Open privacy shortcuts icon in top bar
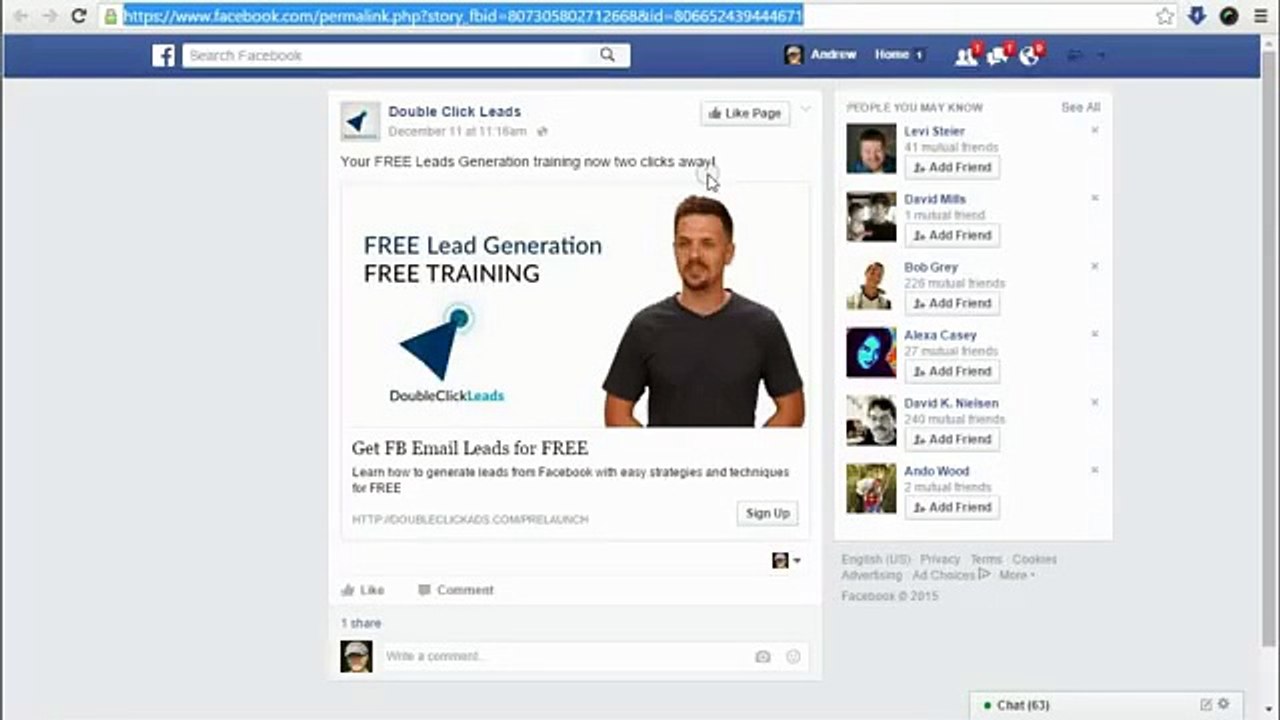 (1075, 55)
